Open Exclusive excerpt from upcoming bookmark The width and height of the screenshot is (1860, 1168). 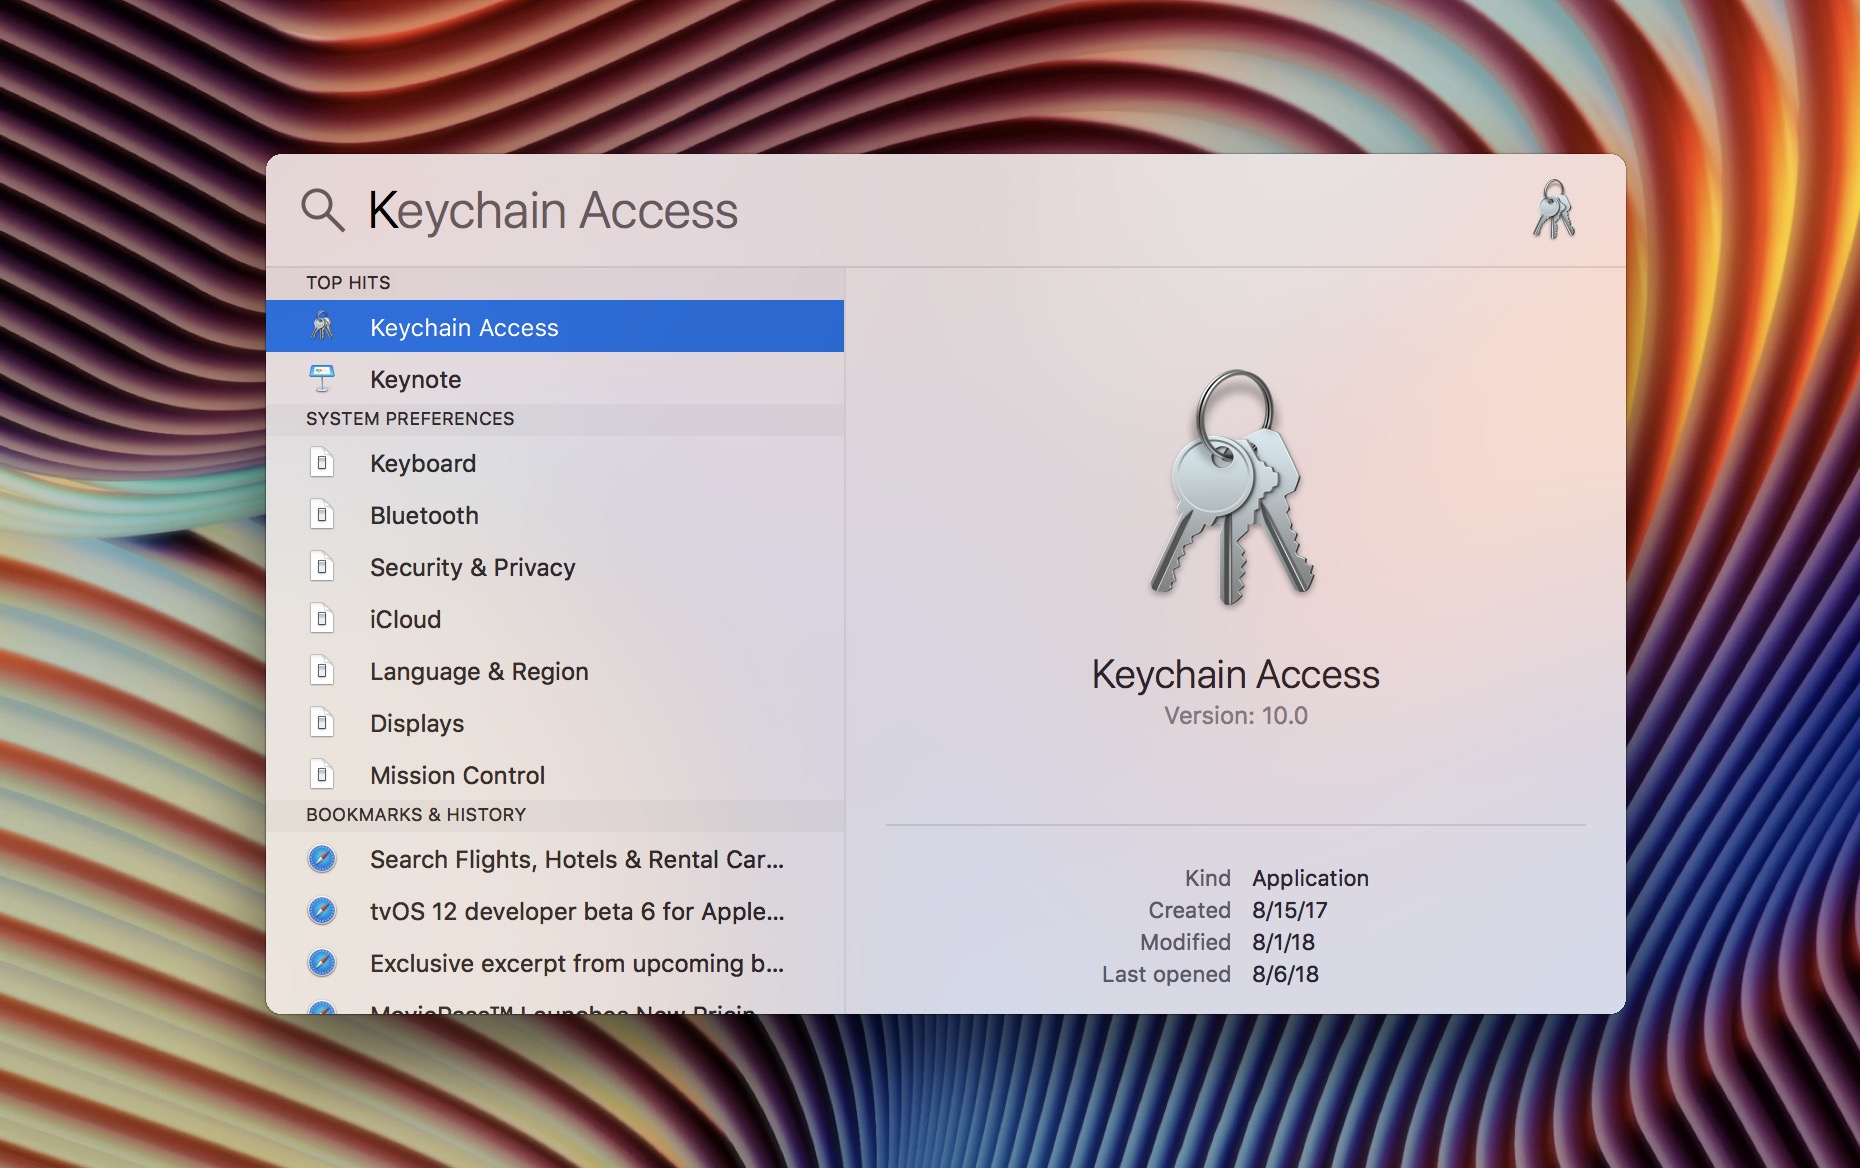[576, 964]
